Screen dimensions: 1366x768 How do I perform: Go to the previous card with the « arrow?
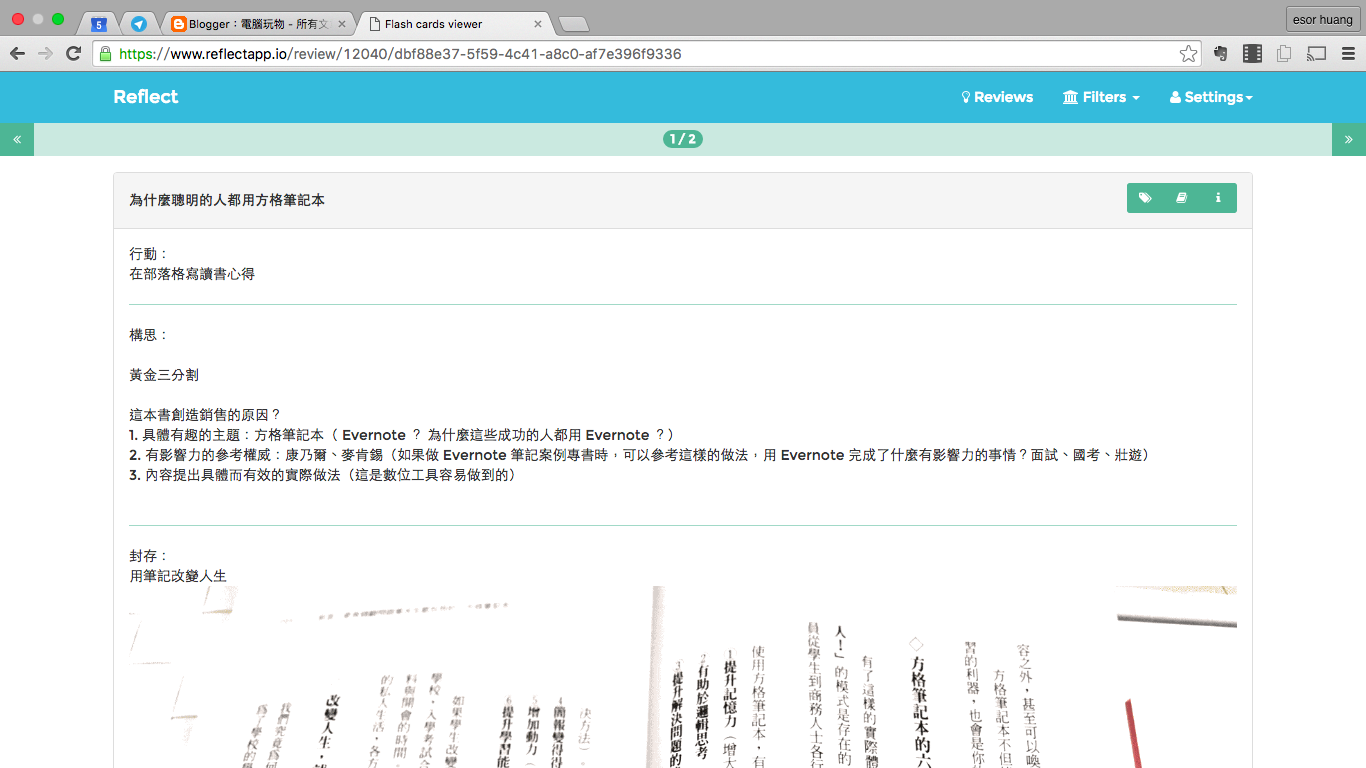tap(17, 139)
